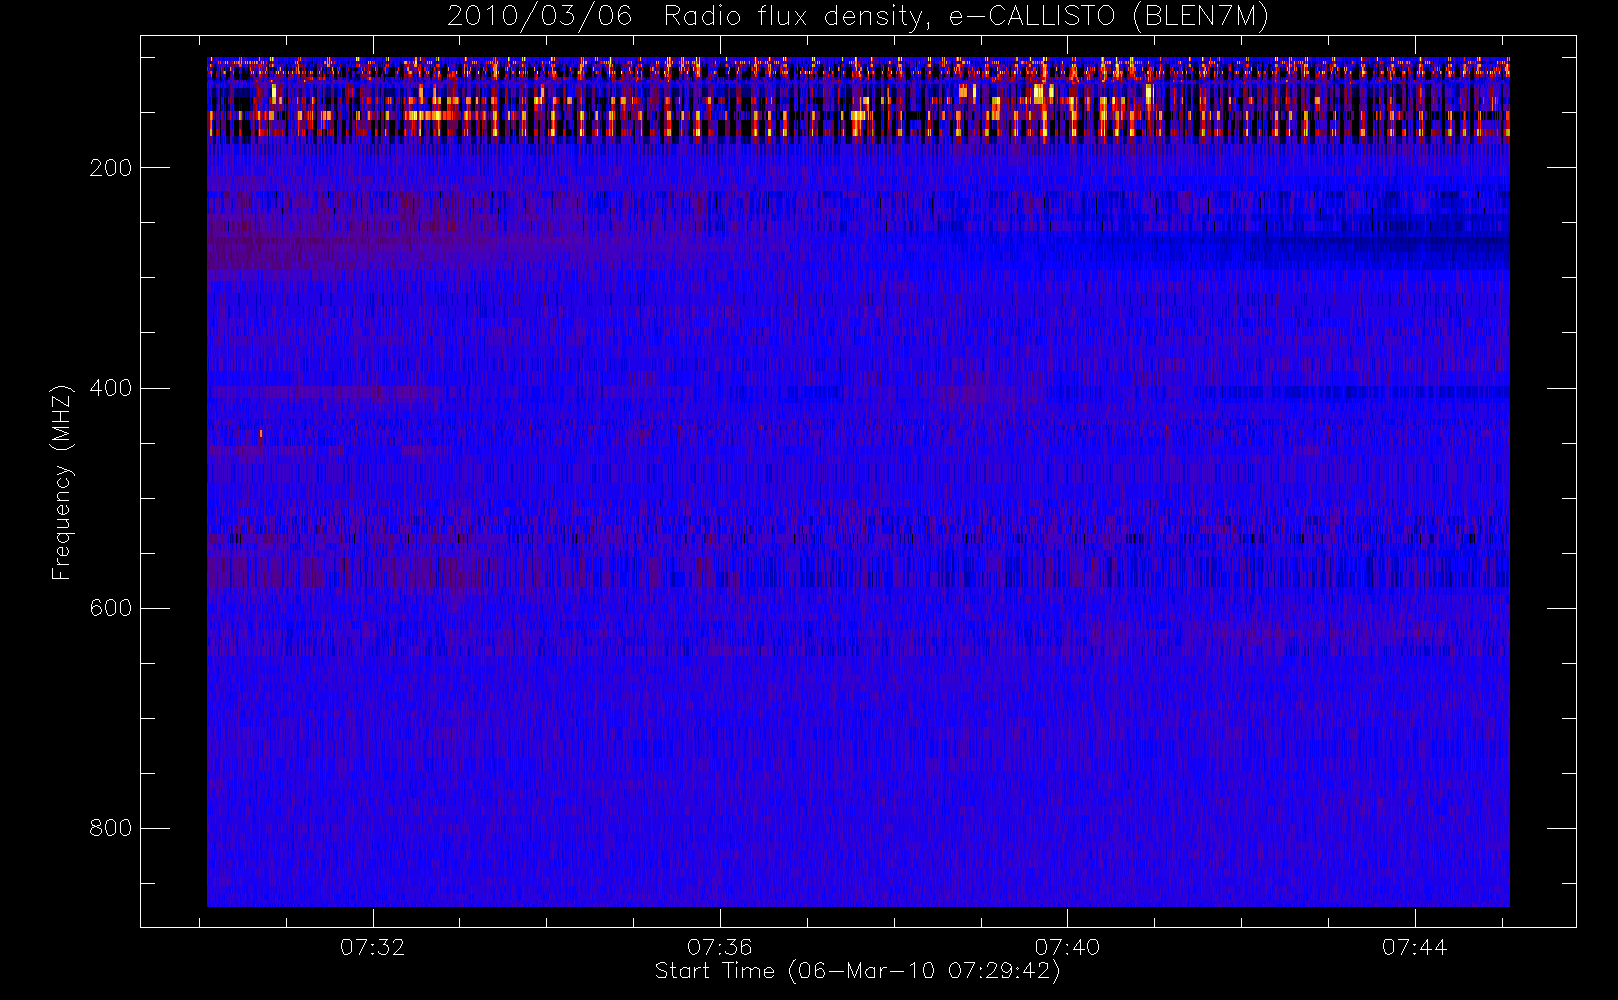Click the "Start Time (06-Mar-10 07:29:42)" label
Viewport: 1618px width, 1000px height.
pos(858,971)
